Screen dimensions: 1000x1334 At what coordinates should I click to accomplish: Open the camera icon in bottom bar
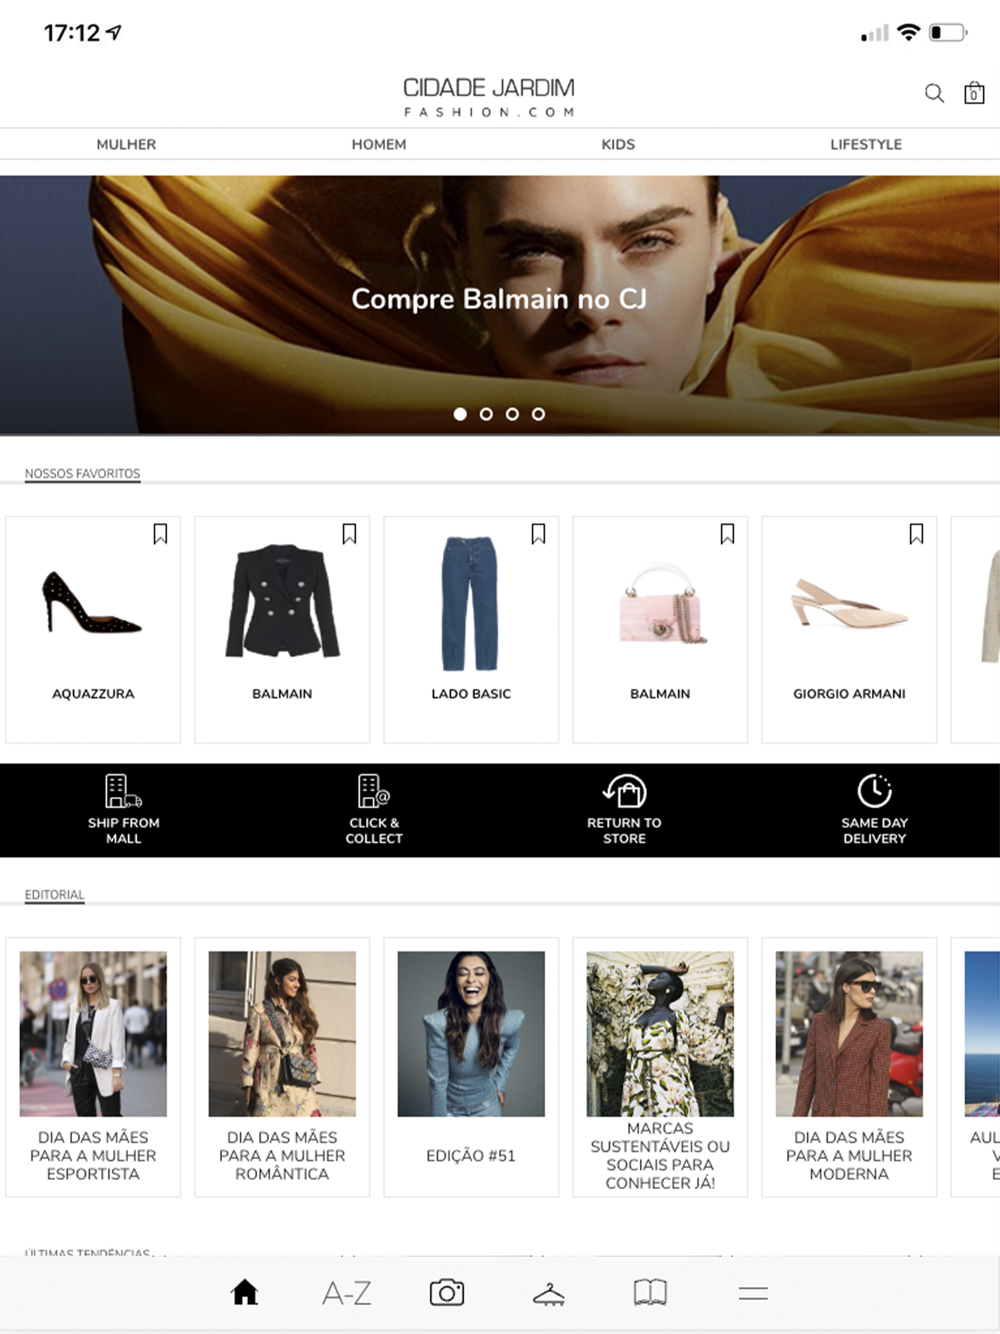tap(447, 1292)
